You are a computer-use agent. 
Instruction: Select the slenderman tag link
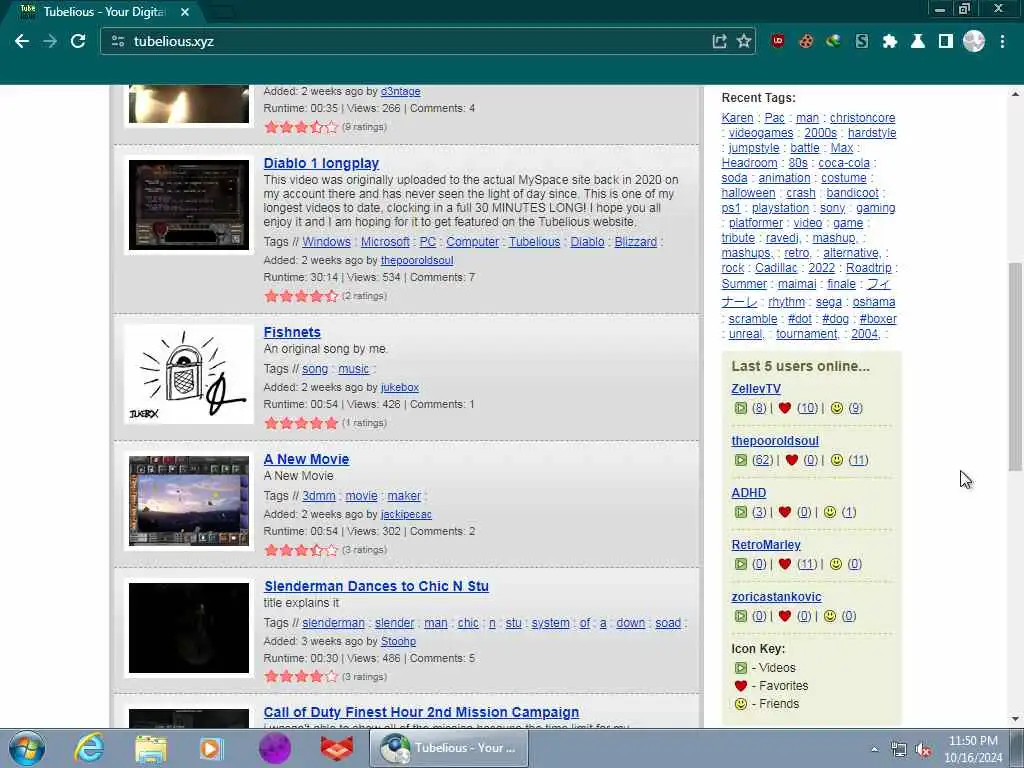[333, 623]
